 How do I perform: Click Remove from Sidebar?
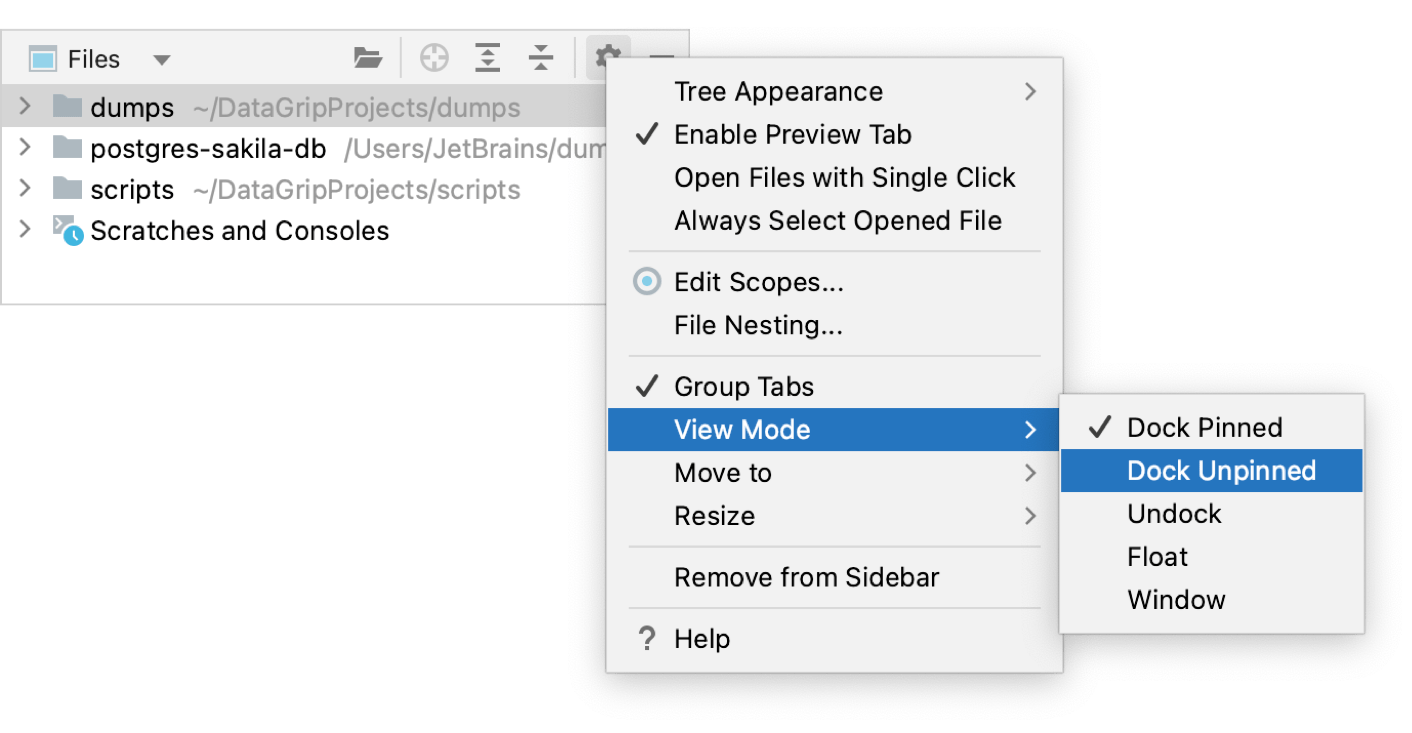(x=806, y=577)
